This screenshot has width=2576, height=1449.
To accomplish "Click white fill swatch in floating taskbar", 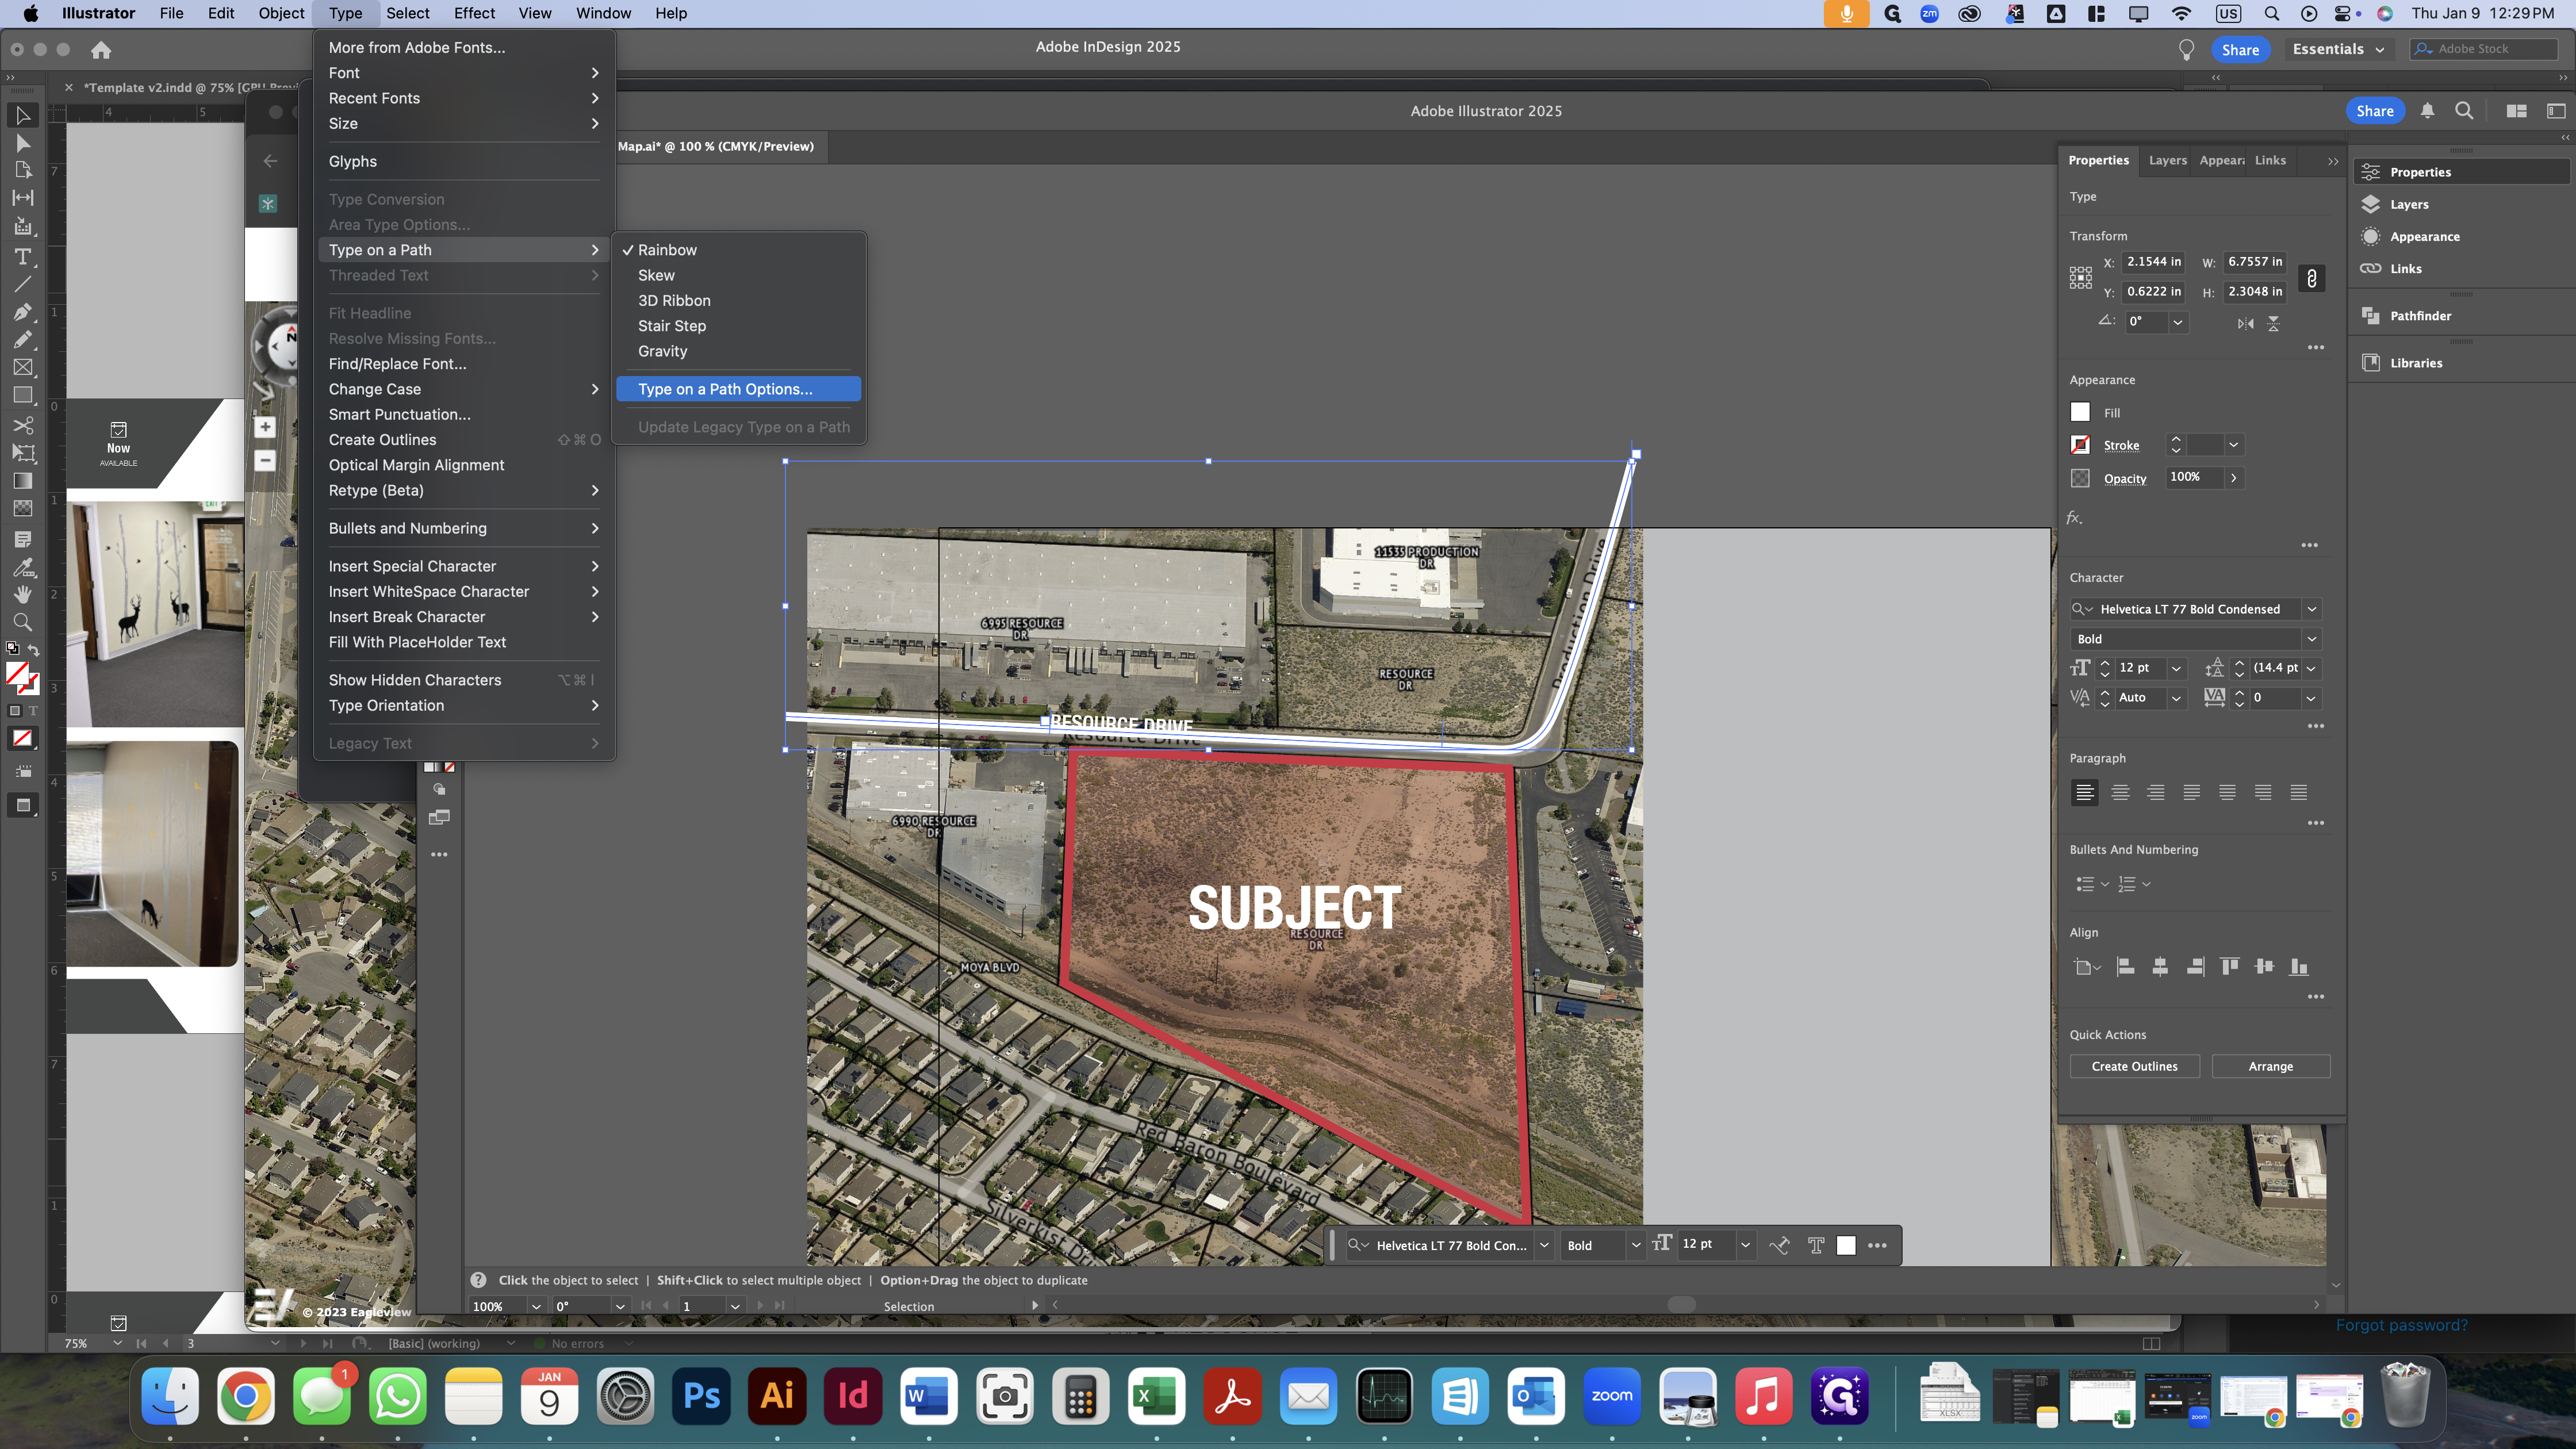I will click(x=1846, y=1245).
